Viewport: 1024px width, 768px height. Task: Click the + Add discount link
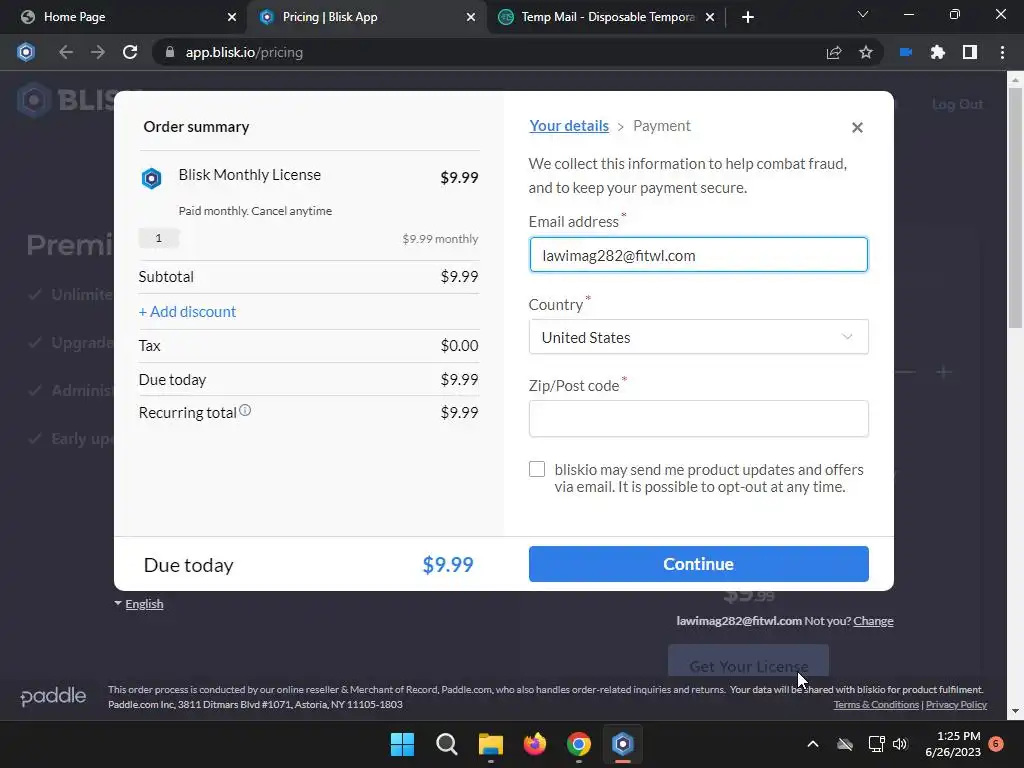(187, 312)
